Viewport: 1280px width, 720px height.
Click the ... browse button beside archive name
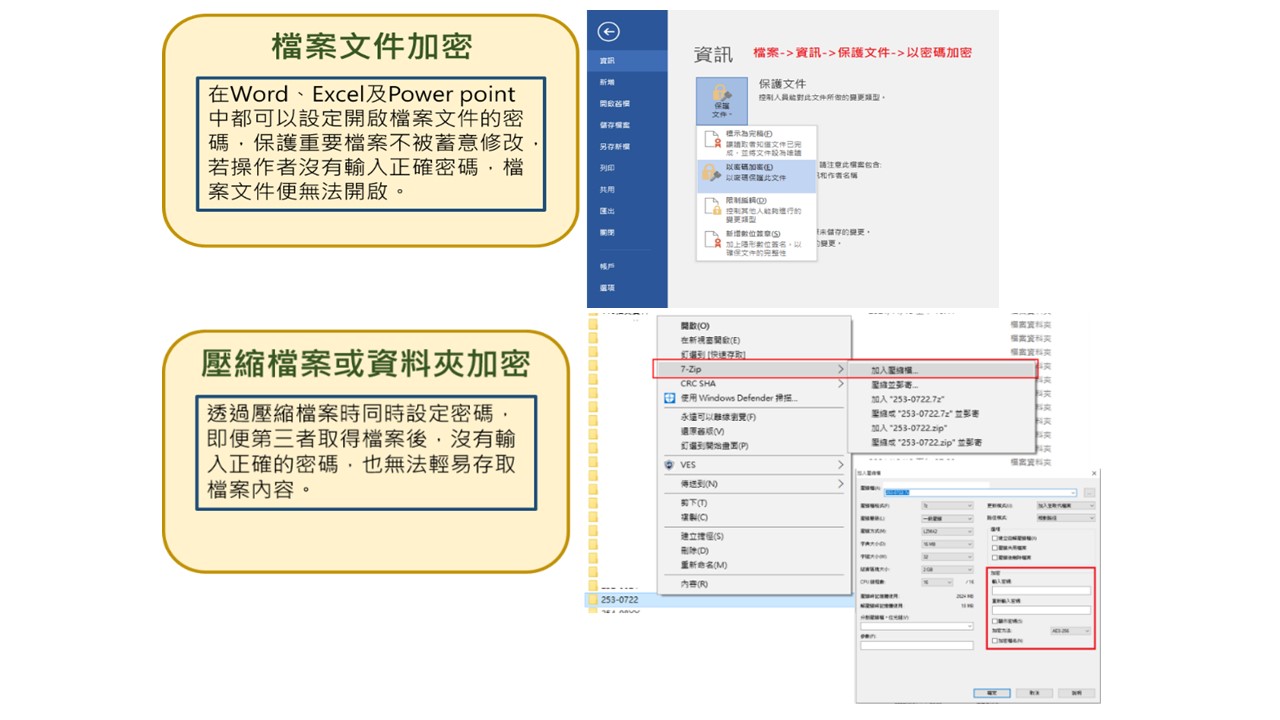click(x=1089, y=493)
